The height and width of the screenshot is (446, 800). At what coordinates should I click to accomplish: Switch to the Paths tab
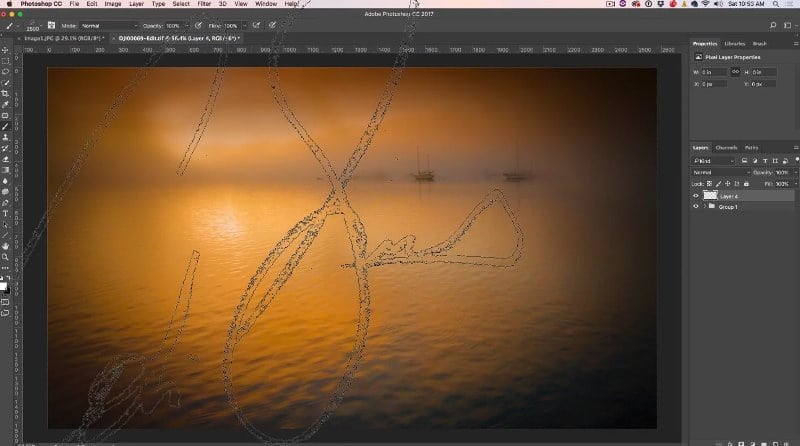click(x=752, y=147)
